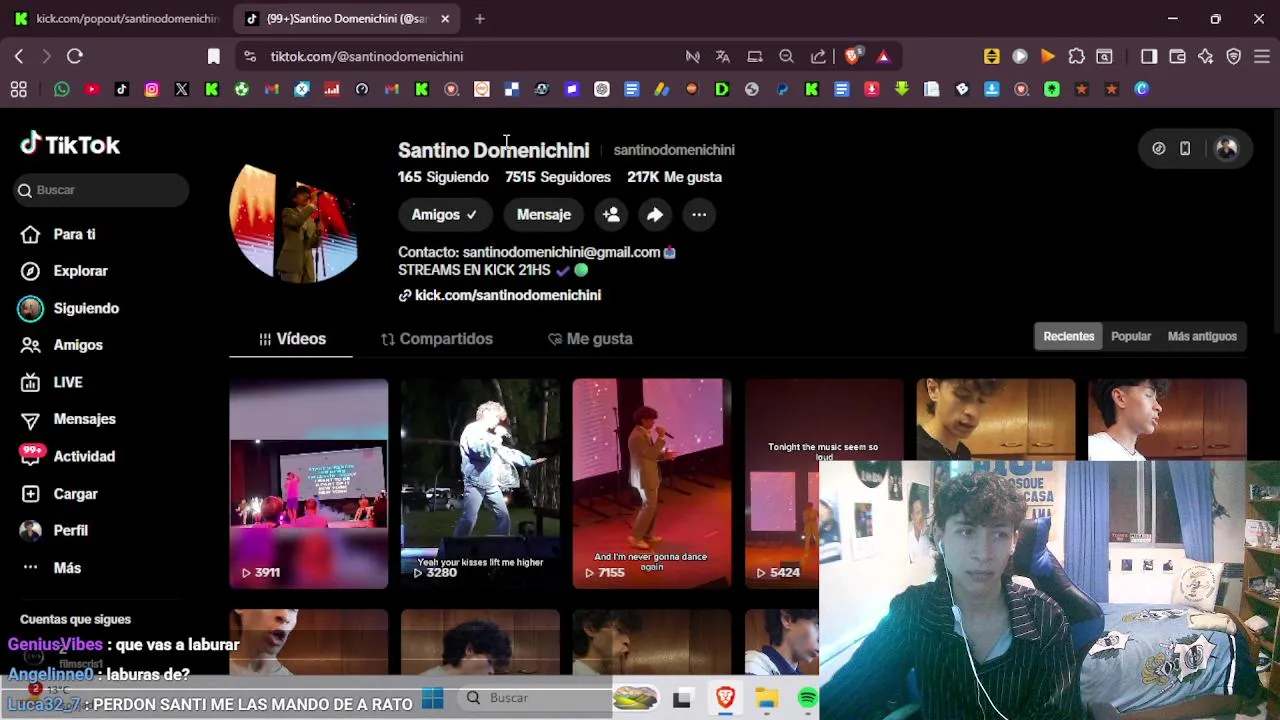The image size is (1280, 720).
Task: Expand the Más menu in the sidebar
Action: click(x=52, y=568)
